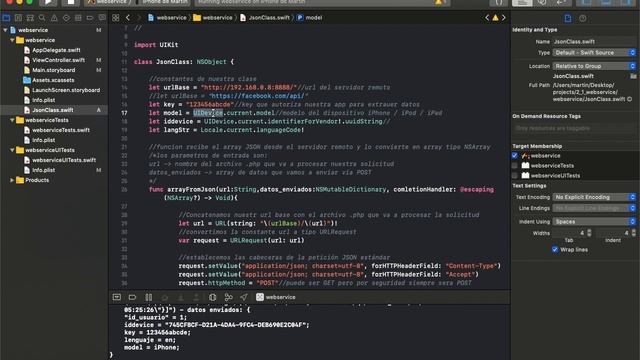This screenshot has height=360, width=640.
Task: Click the file Name input field
Action: click(594, 42)
